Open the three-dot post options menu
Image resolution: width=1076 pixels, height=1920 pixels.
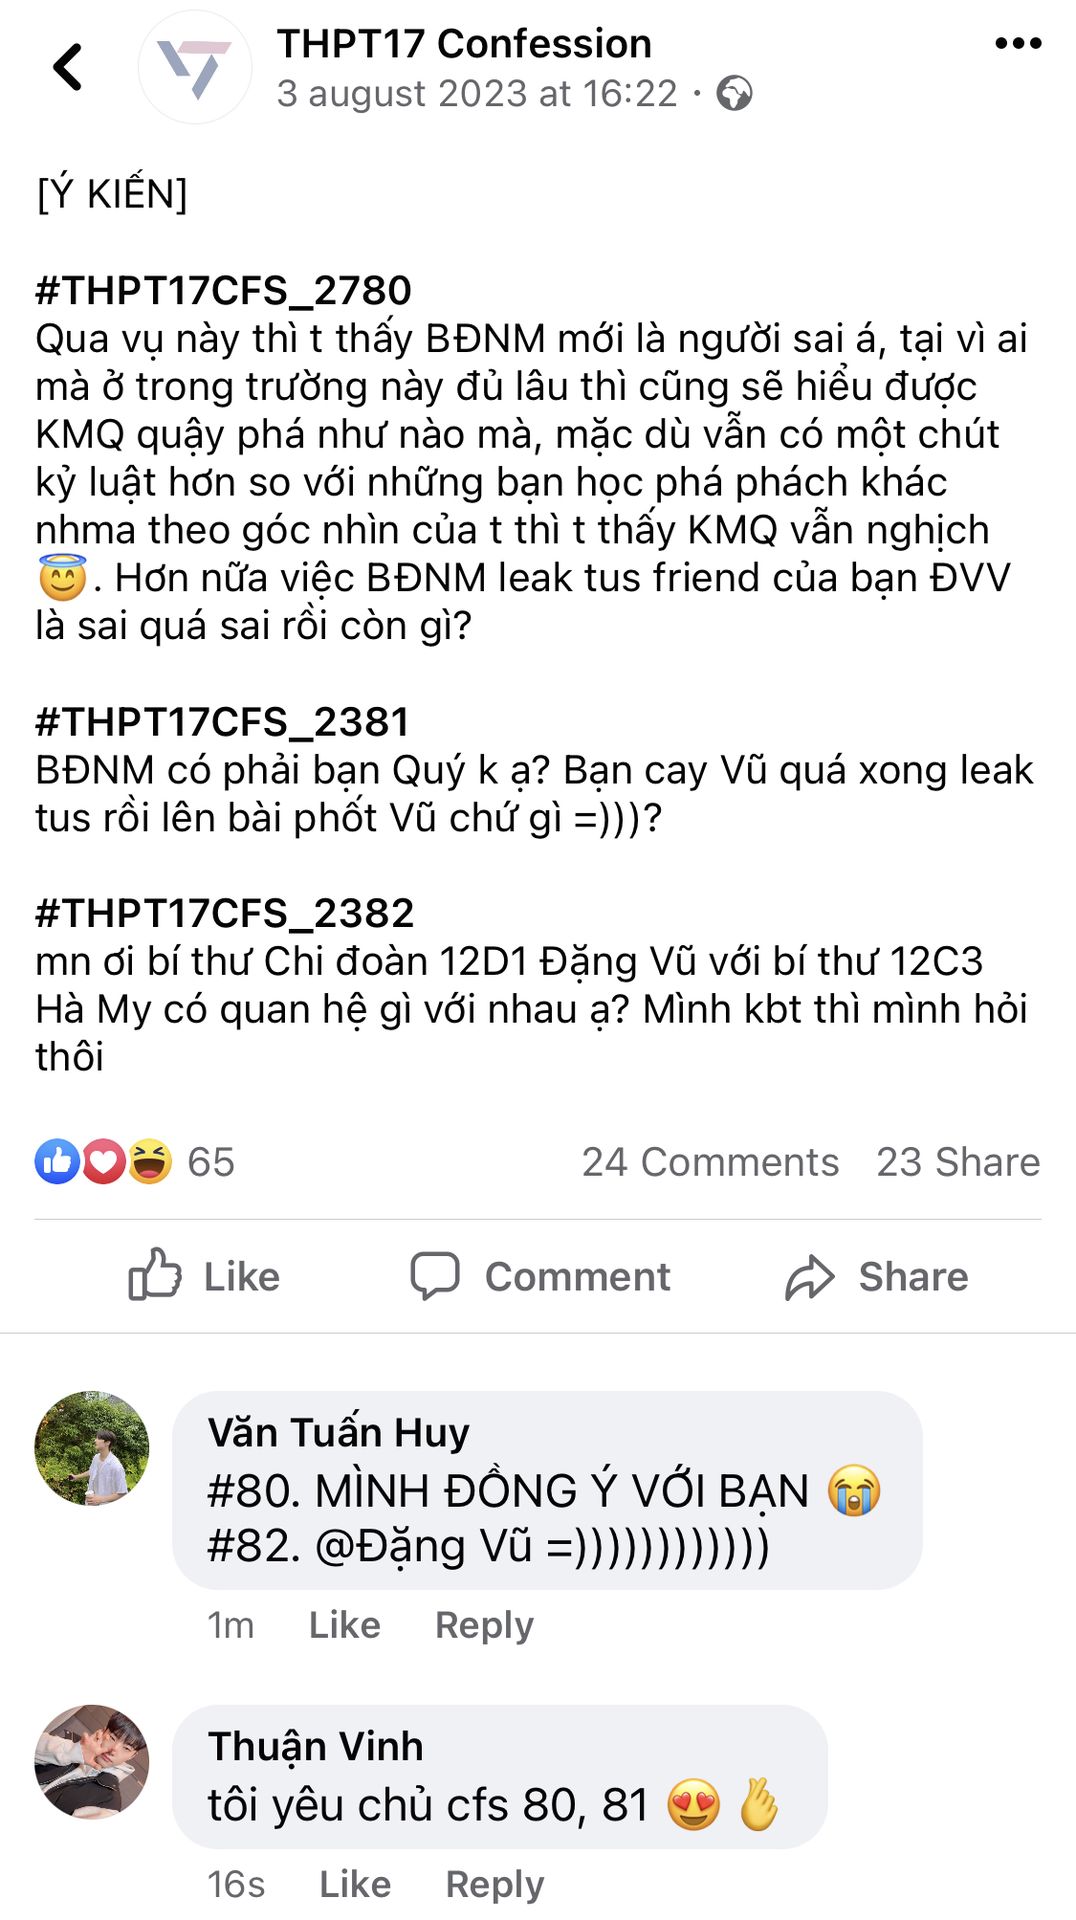[x=1018, y=43]
